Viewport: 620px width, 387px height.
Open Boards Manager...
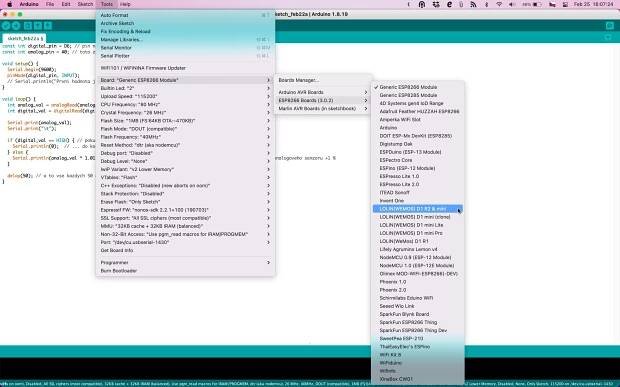[322, 80]
